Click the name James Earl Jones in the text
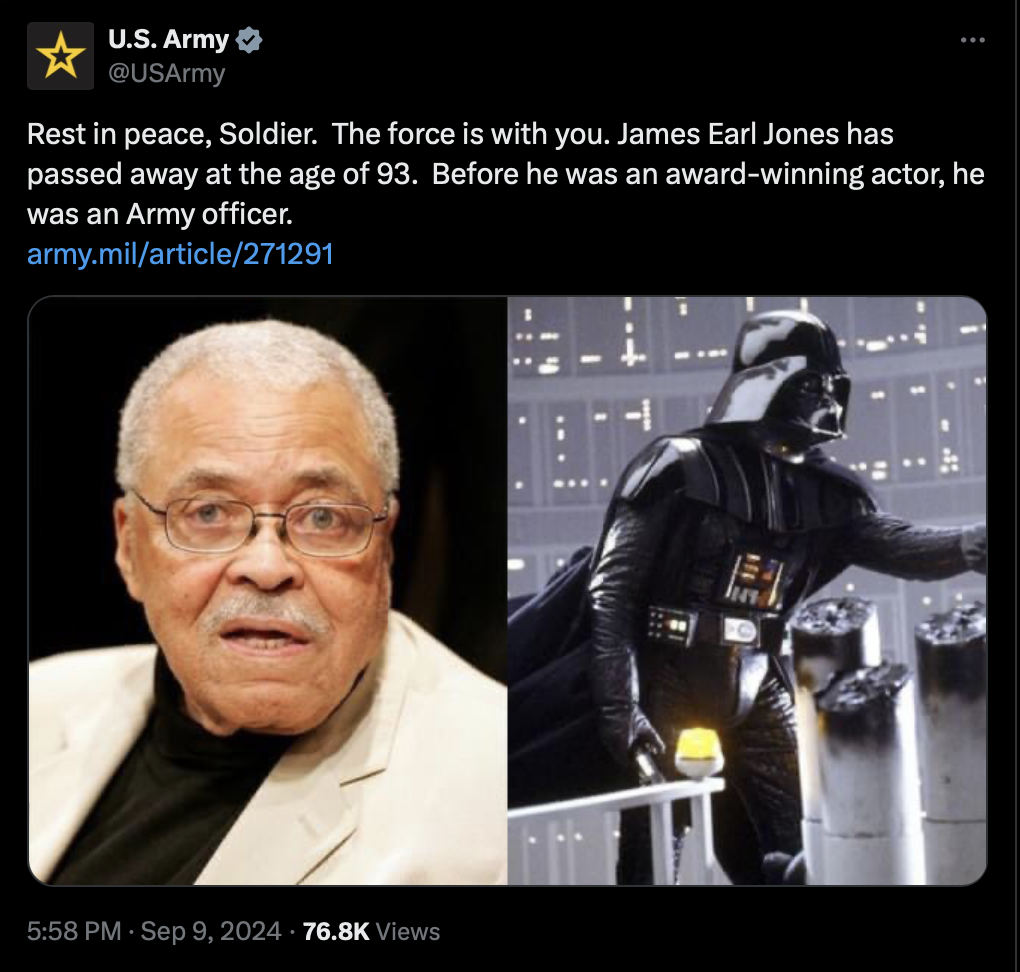The image size is (1020, 972). click(x=728, y=134)
